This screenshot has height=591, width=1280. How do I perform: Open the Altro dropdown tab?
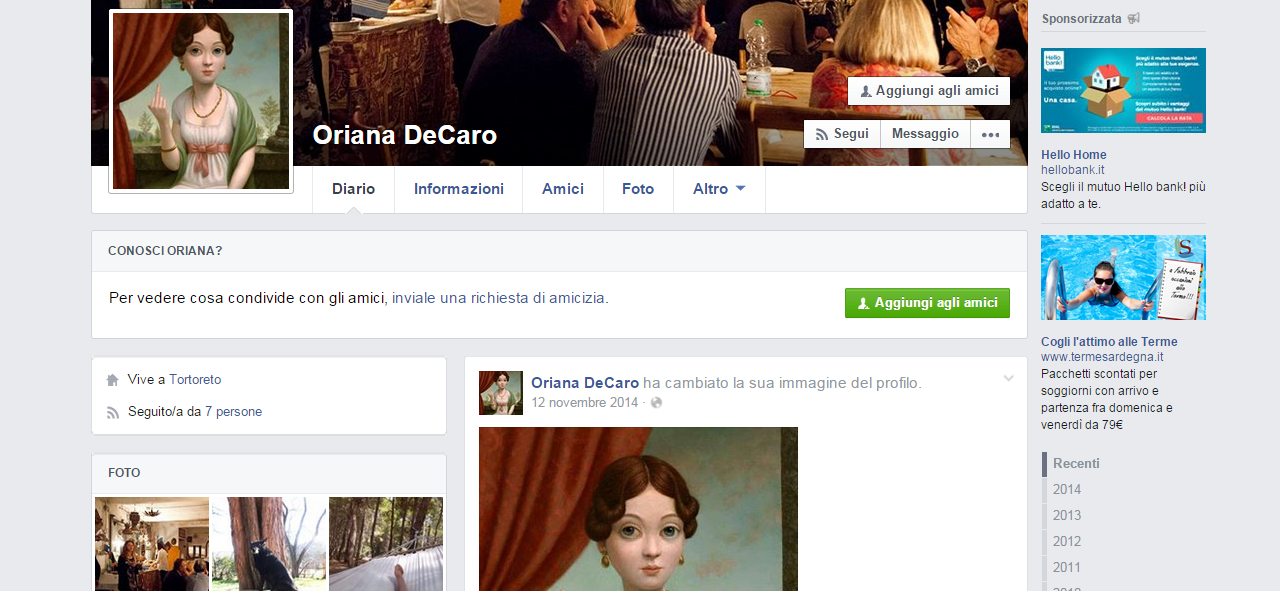point(719,189)
